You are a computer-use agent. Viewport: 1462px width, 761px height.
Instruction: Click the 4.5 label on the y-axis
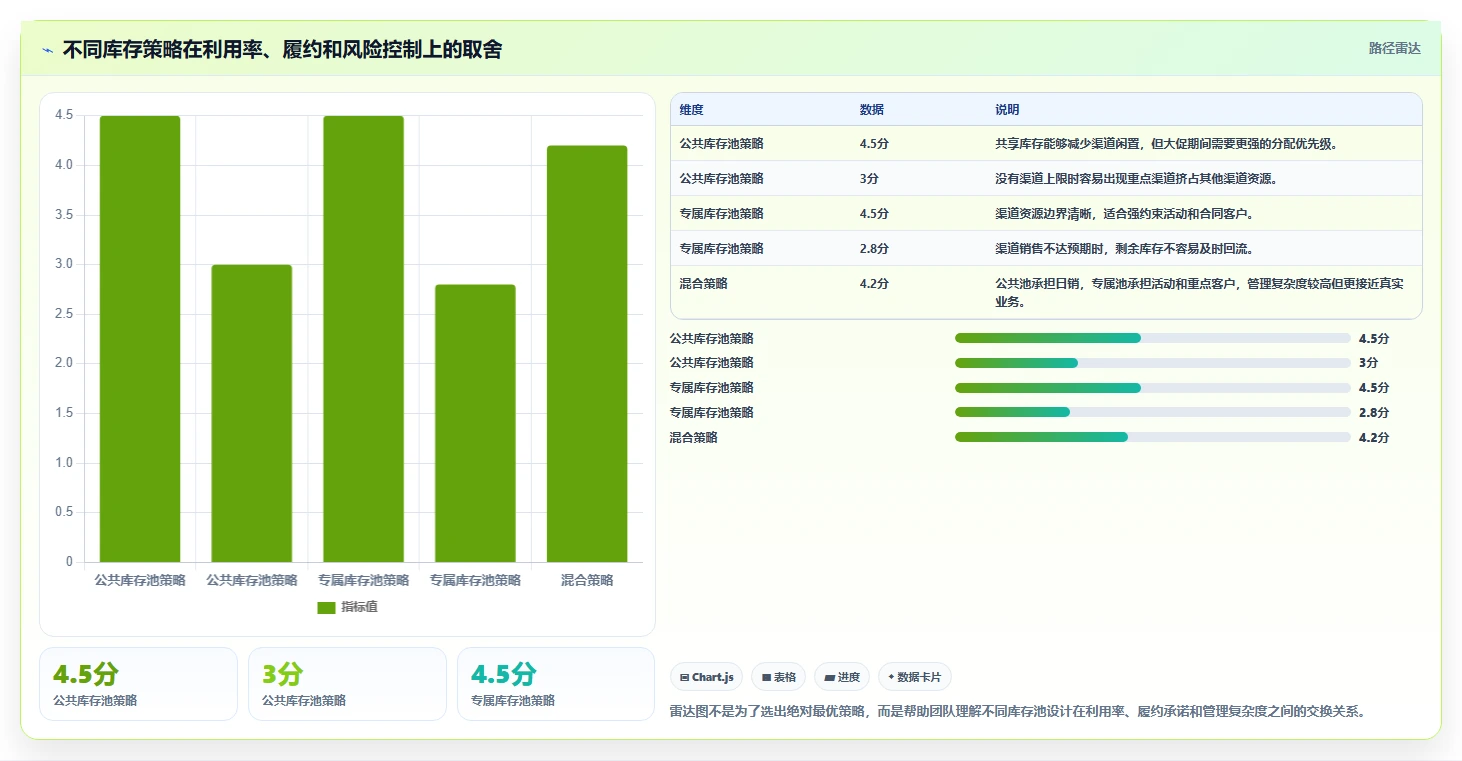pos(64,115)
